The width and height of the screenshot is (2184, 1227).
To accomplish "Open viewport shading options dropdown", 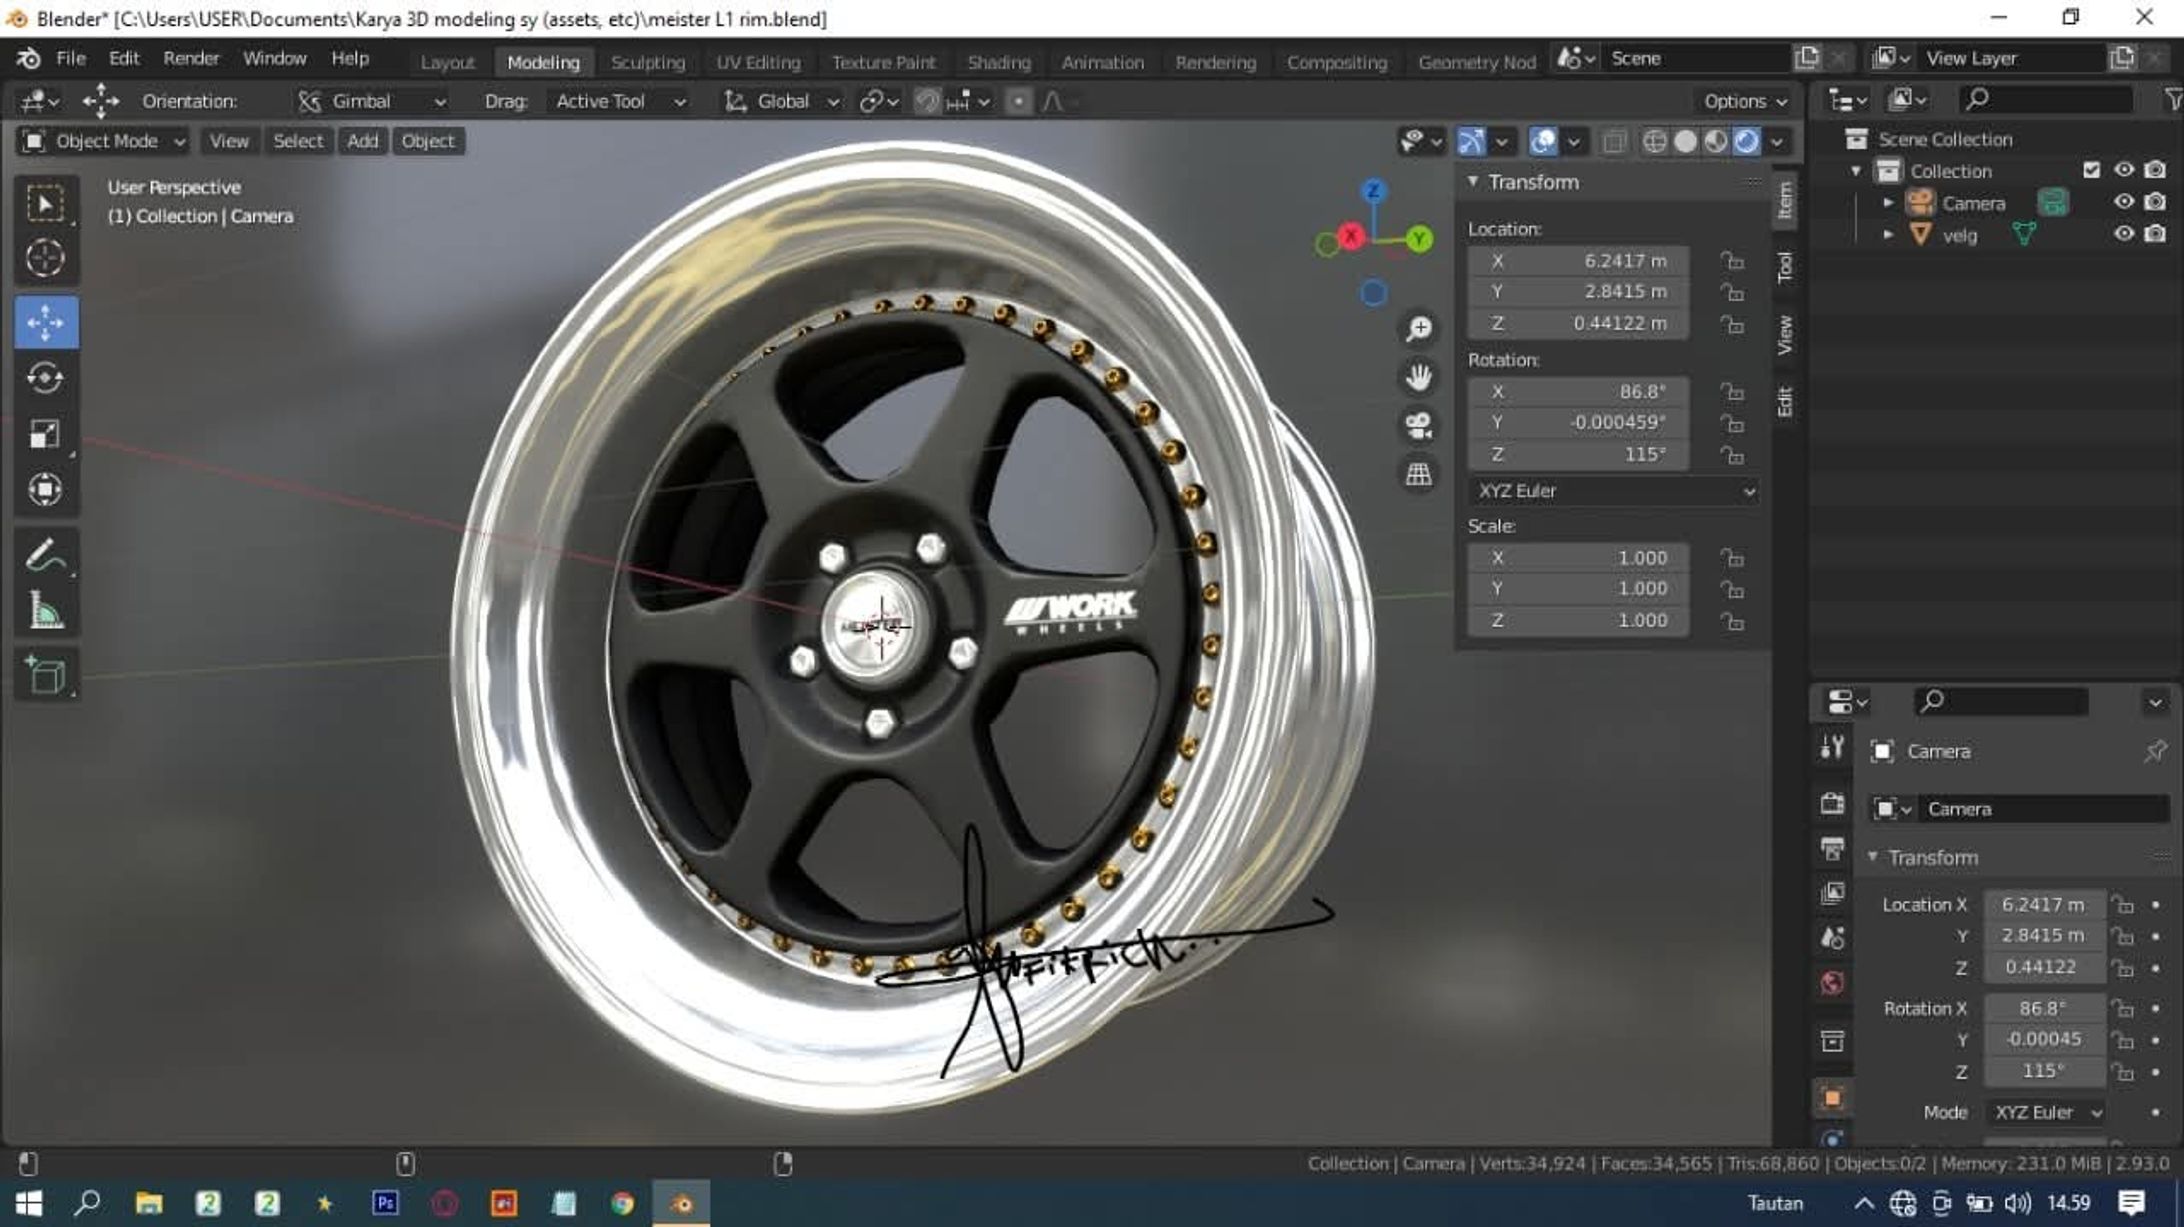I will (x=1777, y=142).
